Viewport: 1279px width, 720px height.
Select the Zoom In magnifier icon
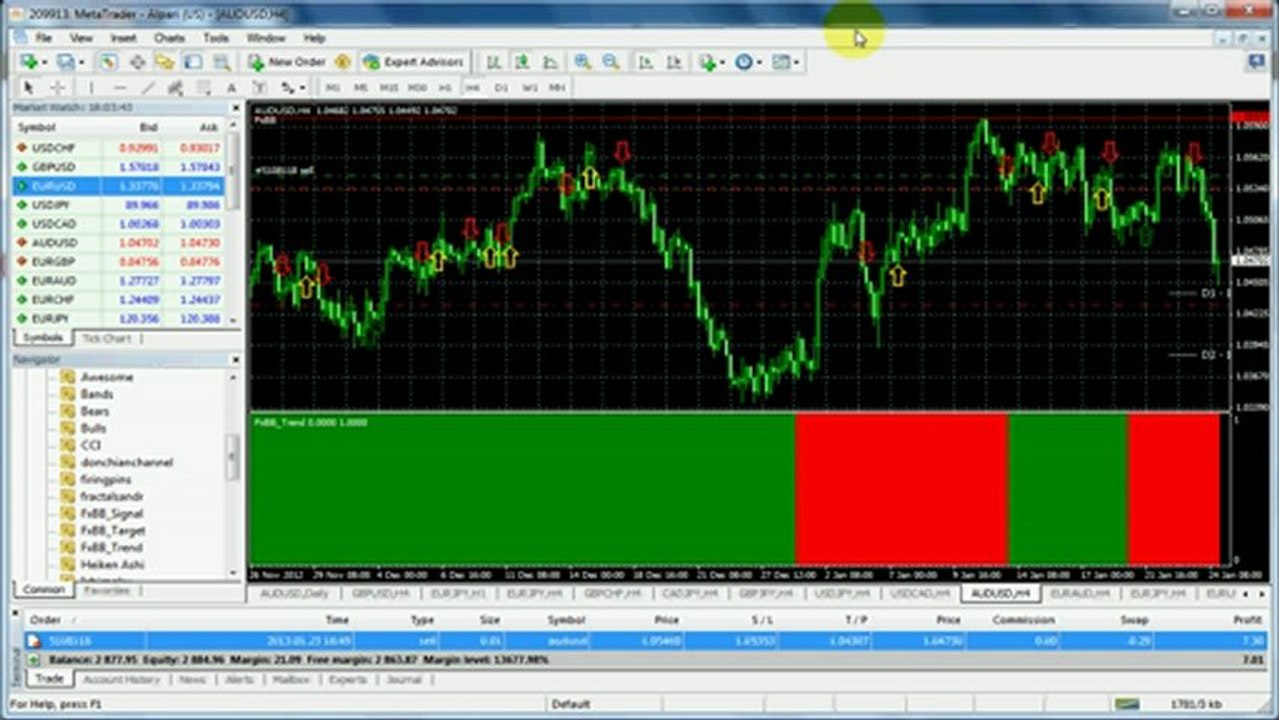(582, 62)
